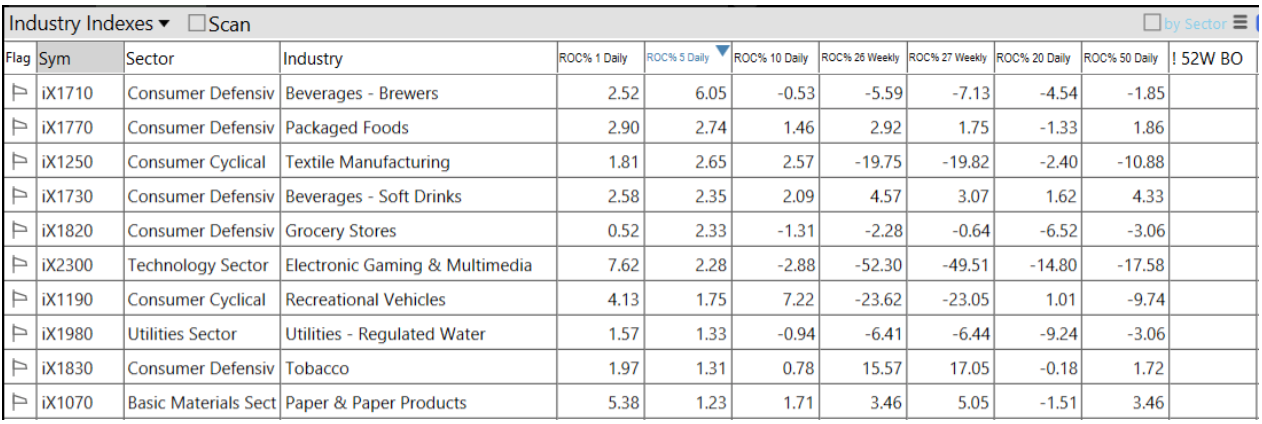Flag the iX1770 Packaged Foods row
The width and height of the screenshot is (1262, 424).
(x=18, y=128)
